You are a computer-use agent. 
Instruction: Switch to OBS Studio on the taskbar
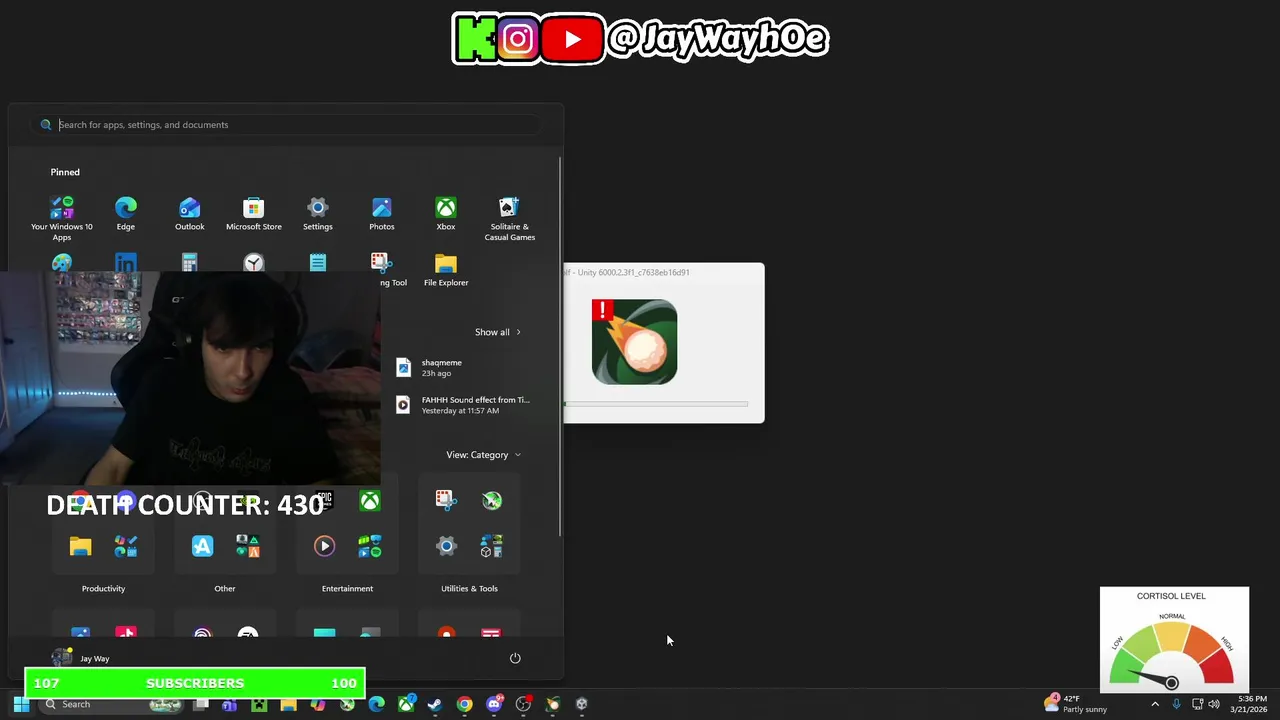523,704
